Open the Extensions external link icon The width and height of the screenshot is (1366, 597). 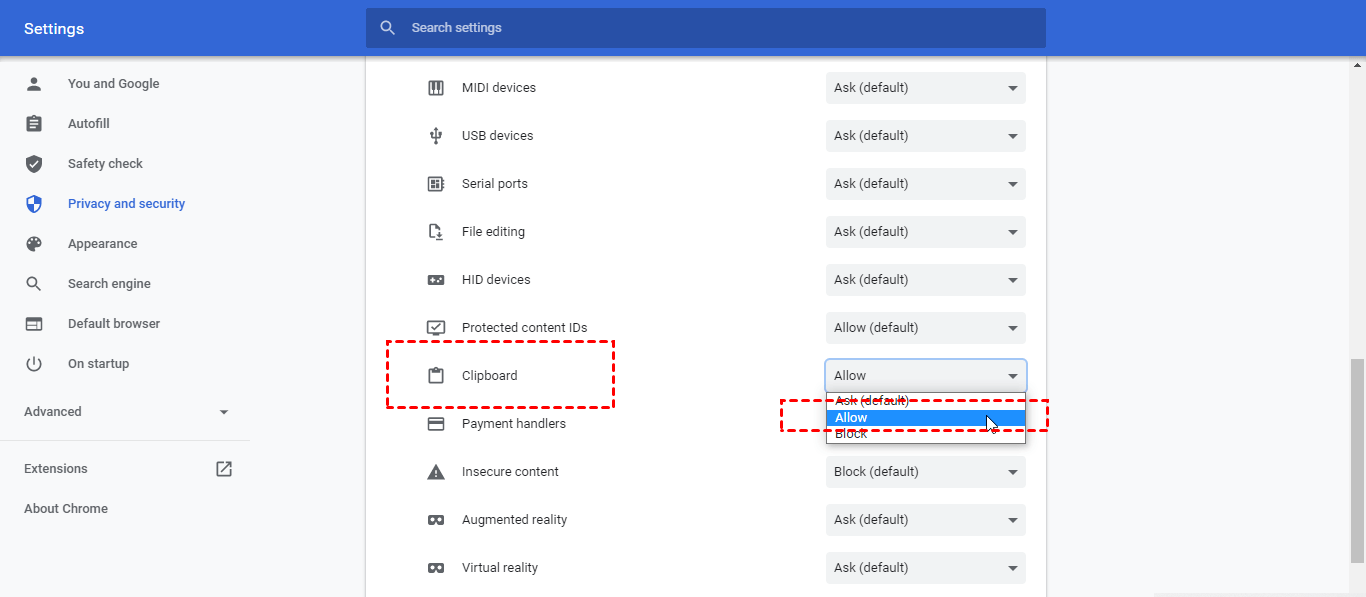[224, 469]
